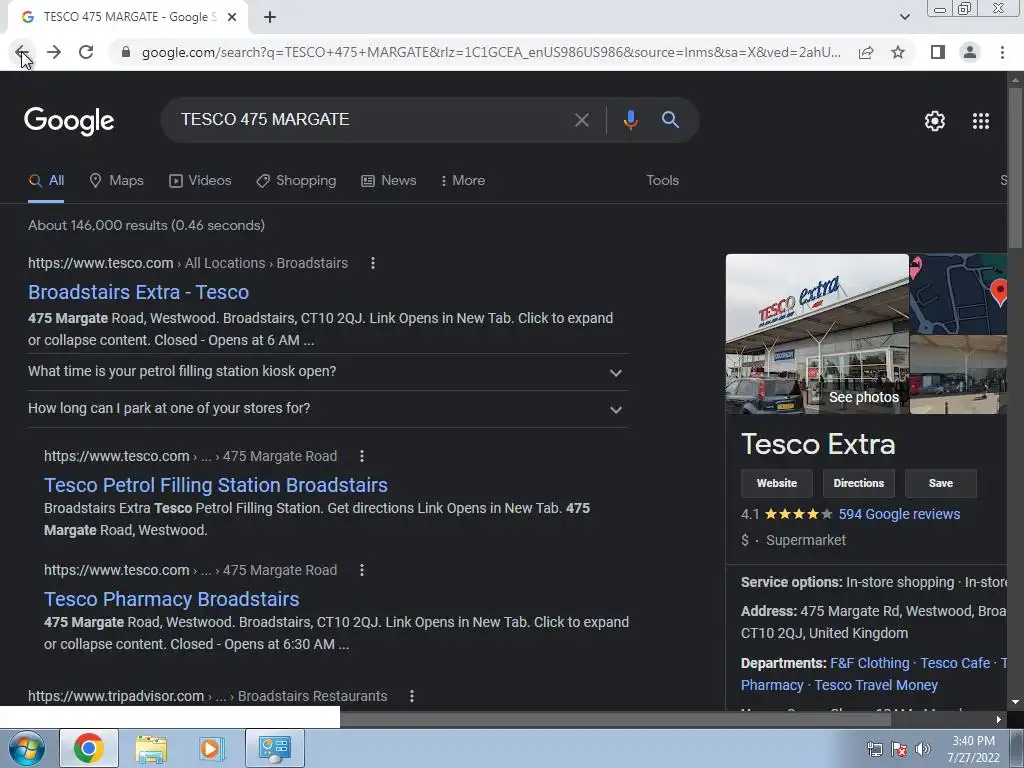Open Google quick settings gear
The height and width of the screenshot is (768, 1024).
[x=935, y=121]
